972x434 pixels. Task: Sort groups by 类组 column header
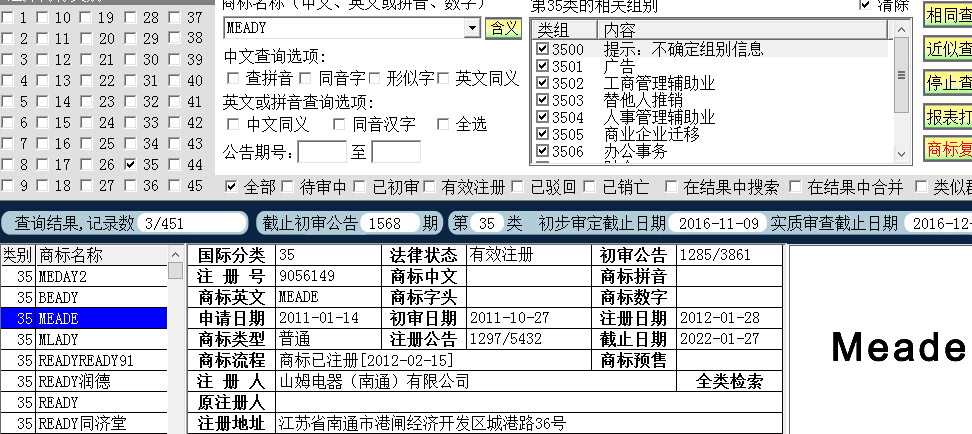coord(565,30)
